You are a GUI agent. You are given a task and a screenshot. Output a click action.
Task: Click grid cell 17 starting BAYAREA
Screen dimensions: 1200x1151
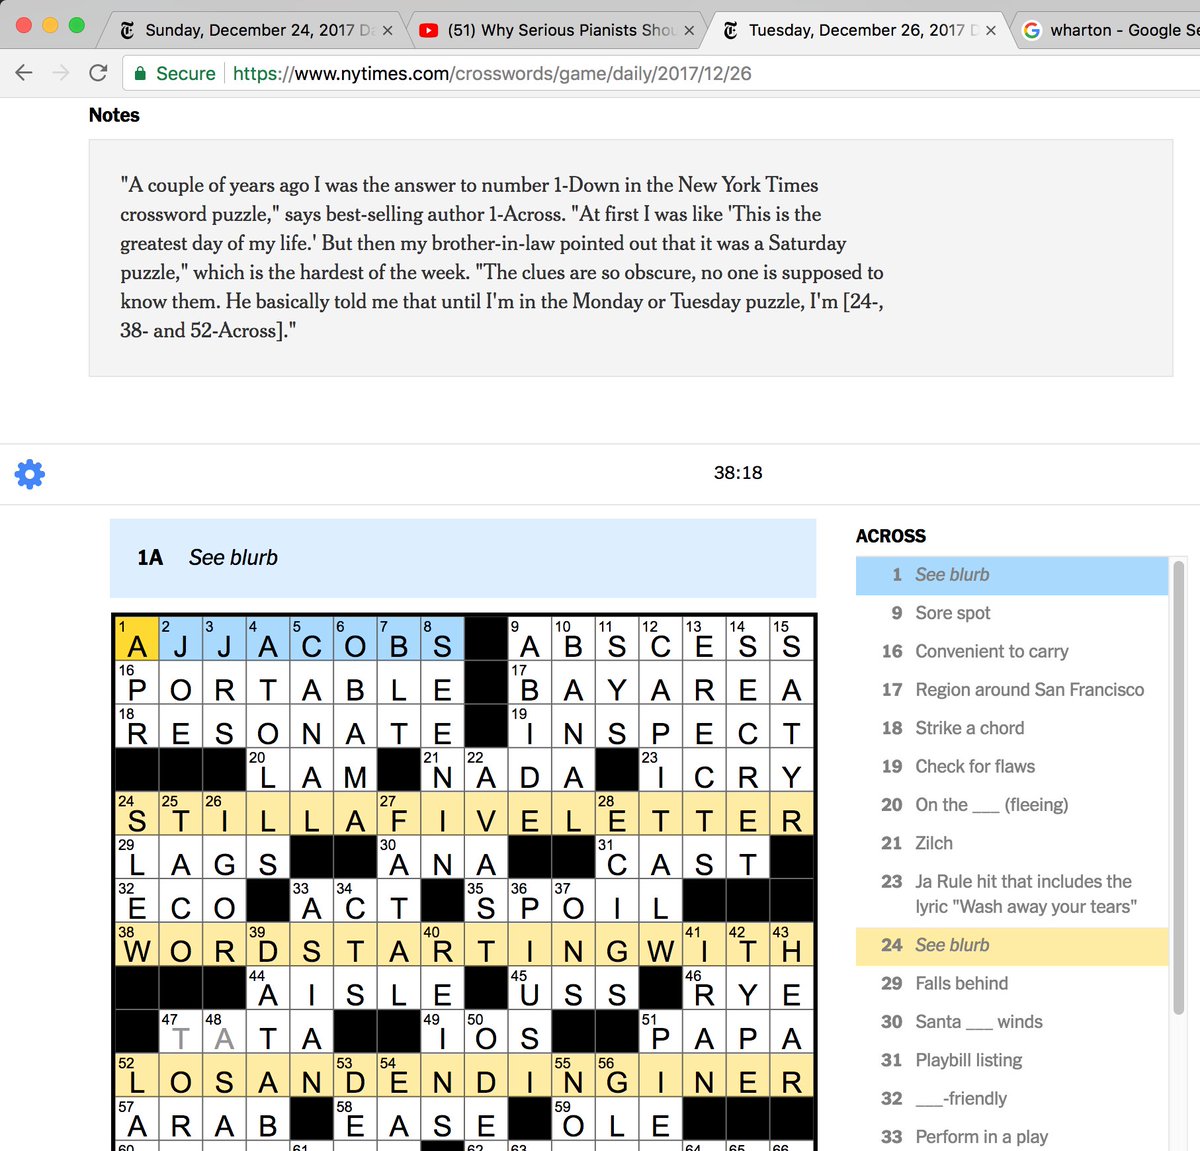coord(530,683)
